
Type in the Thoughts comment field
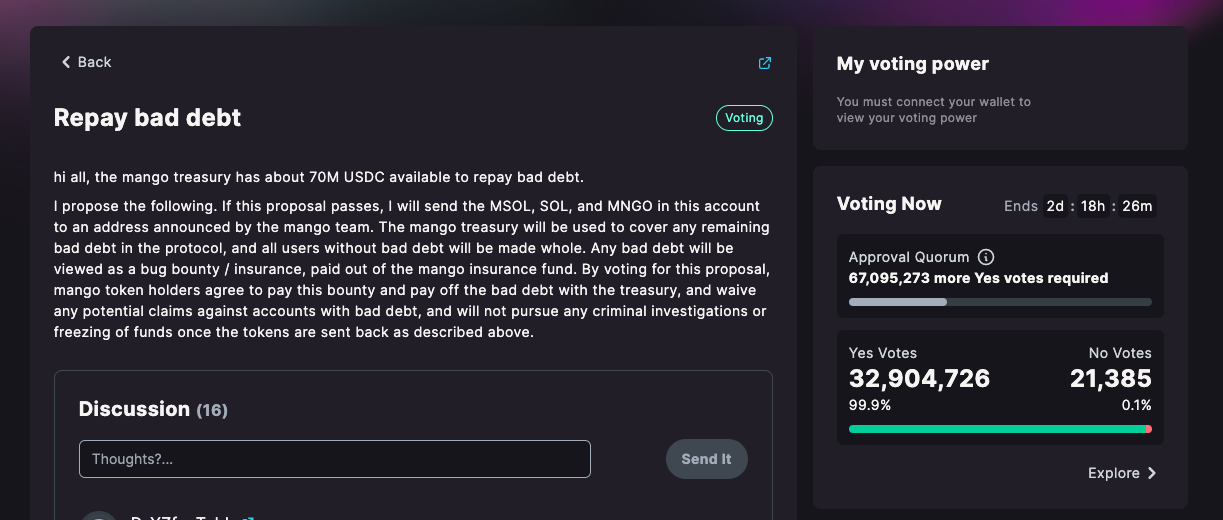click(334, 459)
